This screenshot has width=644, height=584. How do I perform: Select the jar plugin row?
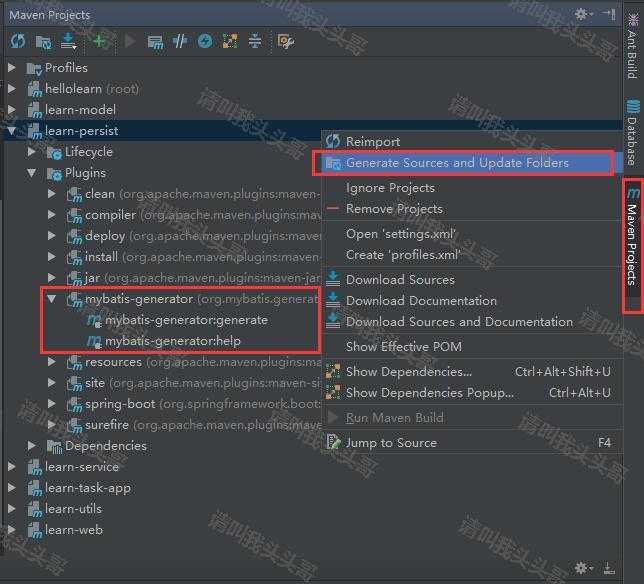tap(194, 278)
